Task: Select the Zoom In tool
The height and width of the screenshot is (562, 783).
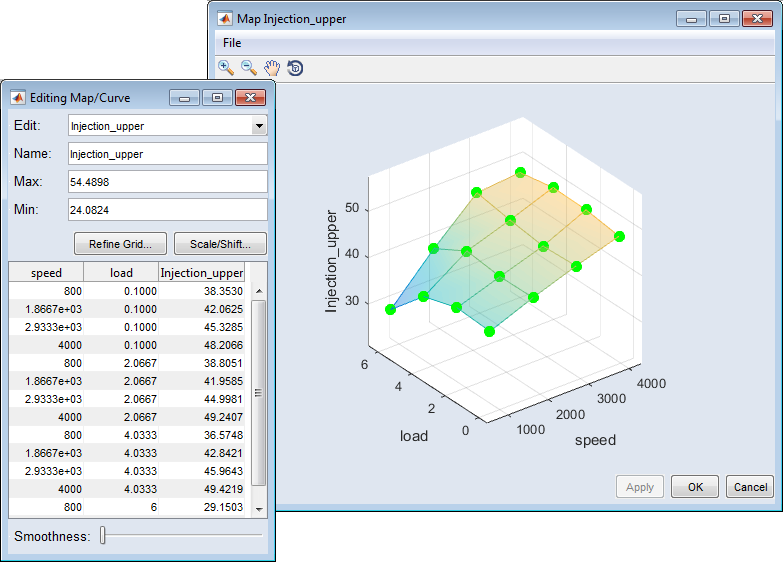Action: (x=226, y=67)
